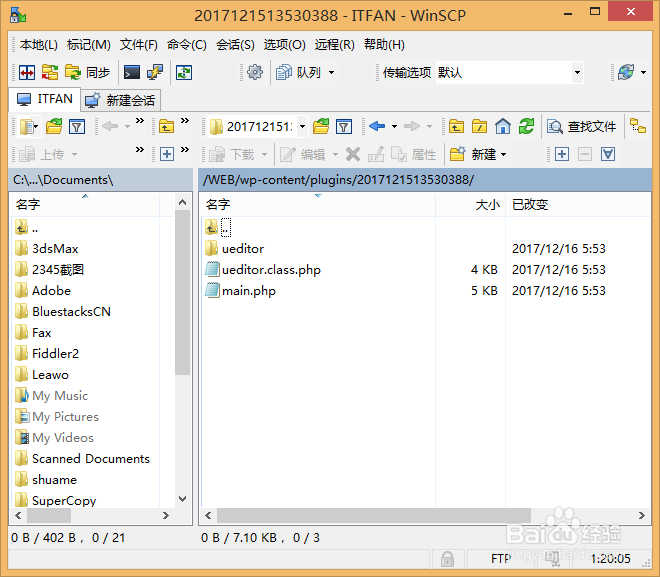The image size is (660, 577).
Task: Click the compare directories icon in main toolbar
Action: (x=27, y=72)
